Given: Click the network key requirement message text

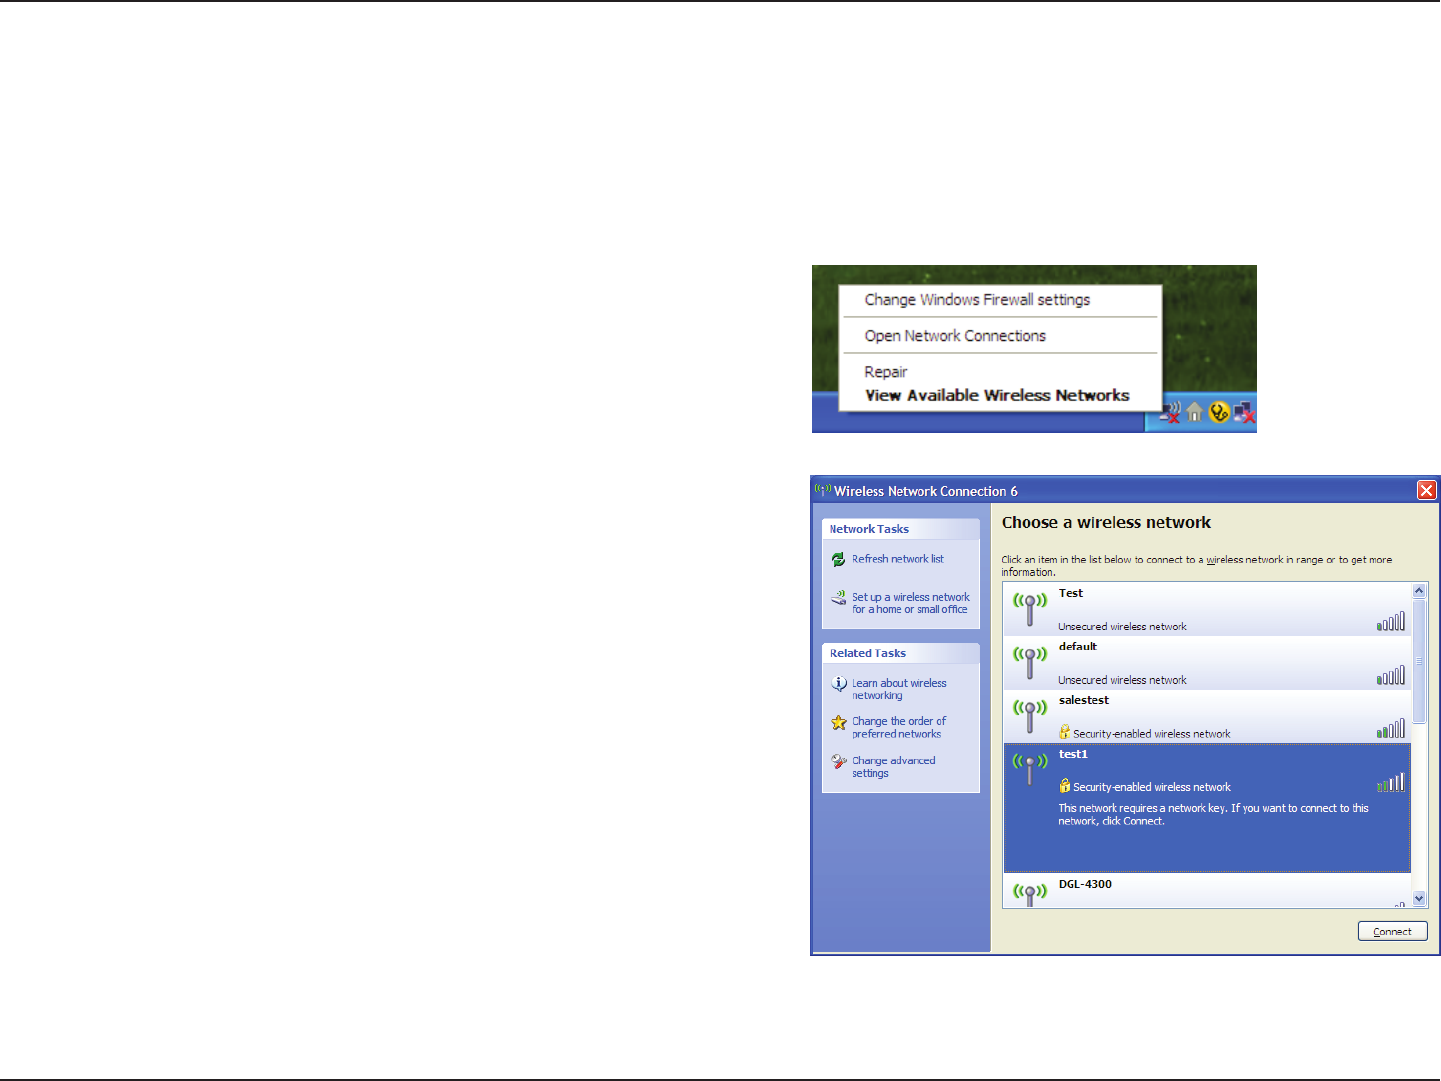Looking at the screenshot, I should pyautogui.click(x=1213, y=814).
